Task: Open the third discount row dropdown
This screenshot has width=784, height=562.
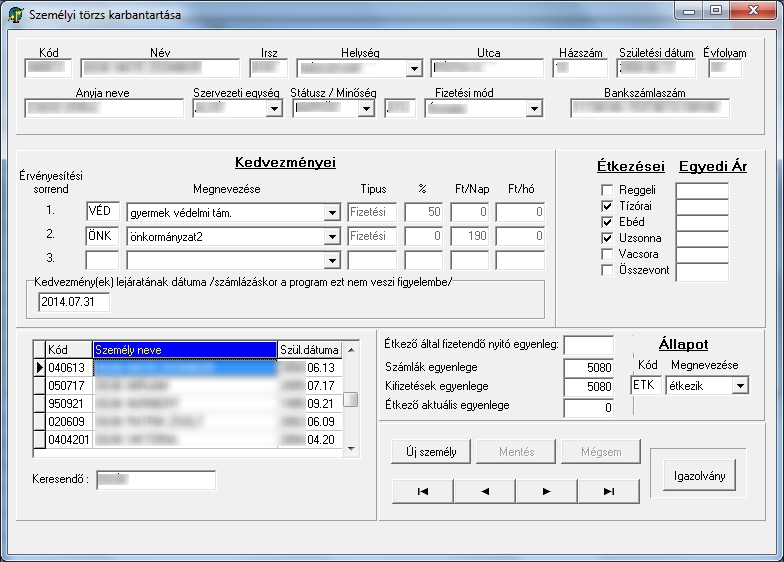Action: tap(332, 260)
